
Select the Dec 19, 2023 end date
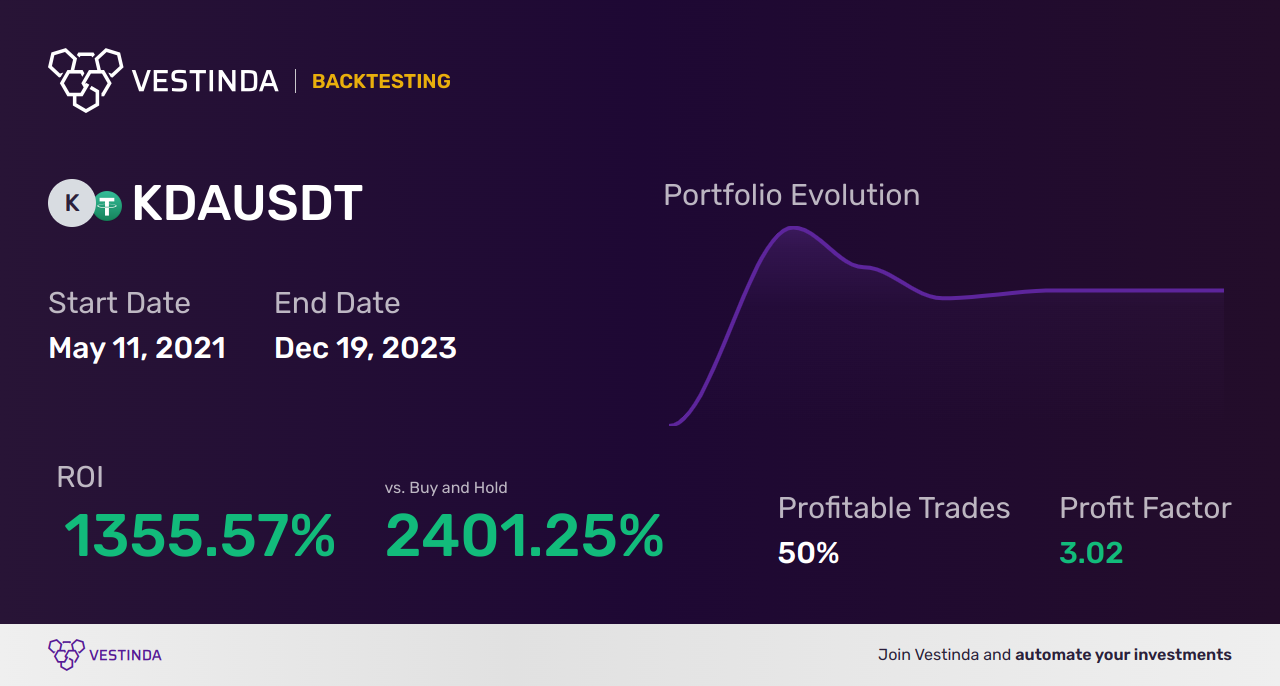[365, 348]
